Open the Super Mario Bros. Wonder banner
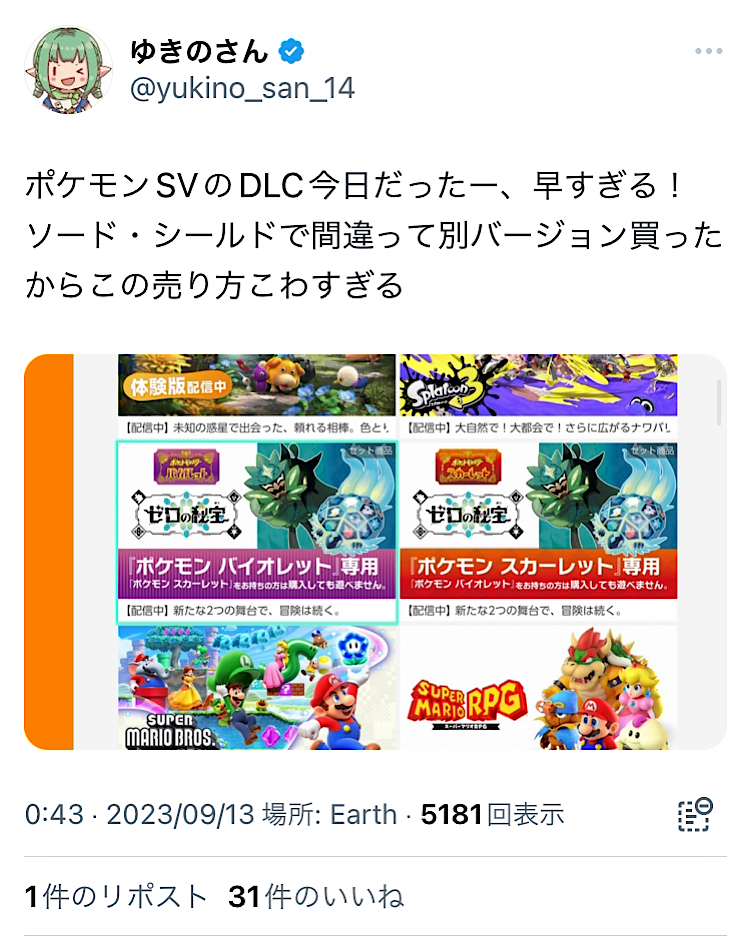 (x=258, y=688)
